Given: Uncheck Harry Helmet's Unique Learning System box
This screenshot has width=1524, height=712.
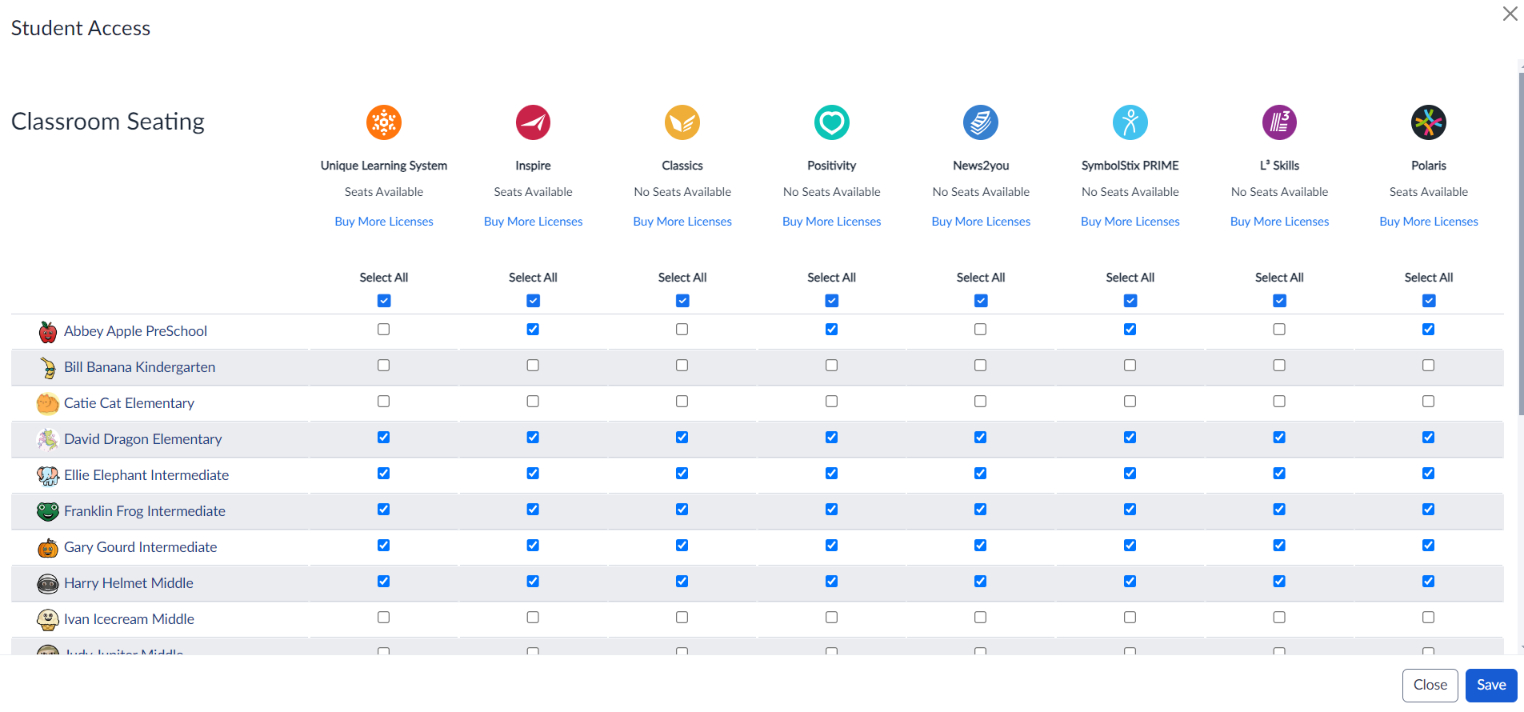Looking at the screenshot, I should [384, 581].
